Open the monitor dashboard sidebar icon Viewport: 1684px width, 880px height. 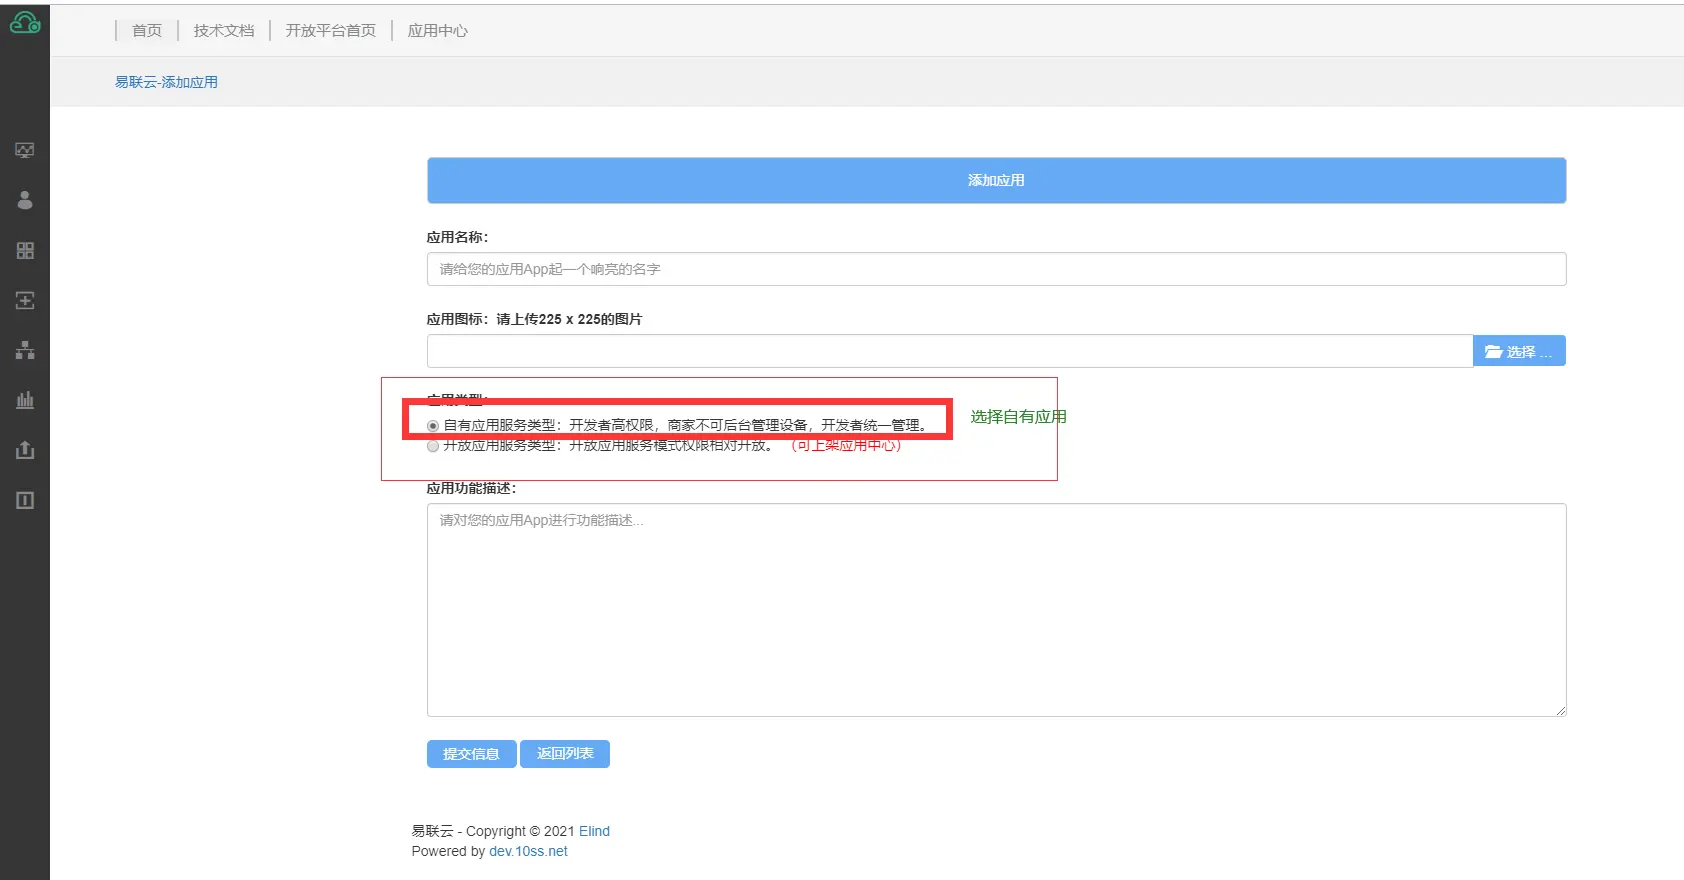[x=25, y=150]
